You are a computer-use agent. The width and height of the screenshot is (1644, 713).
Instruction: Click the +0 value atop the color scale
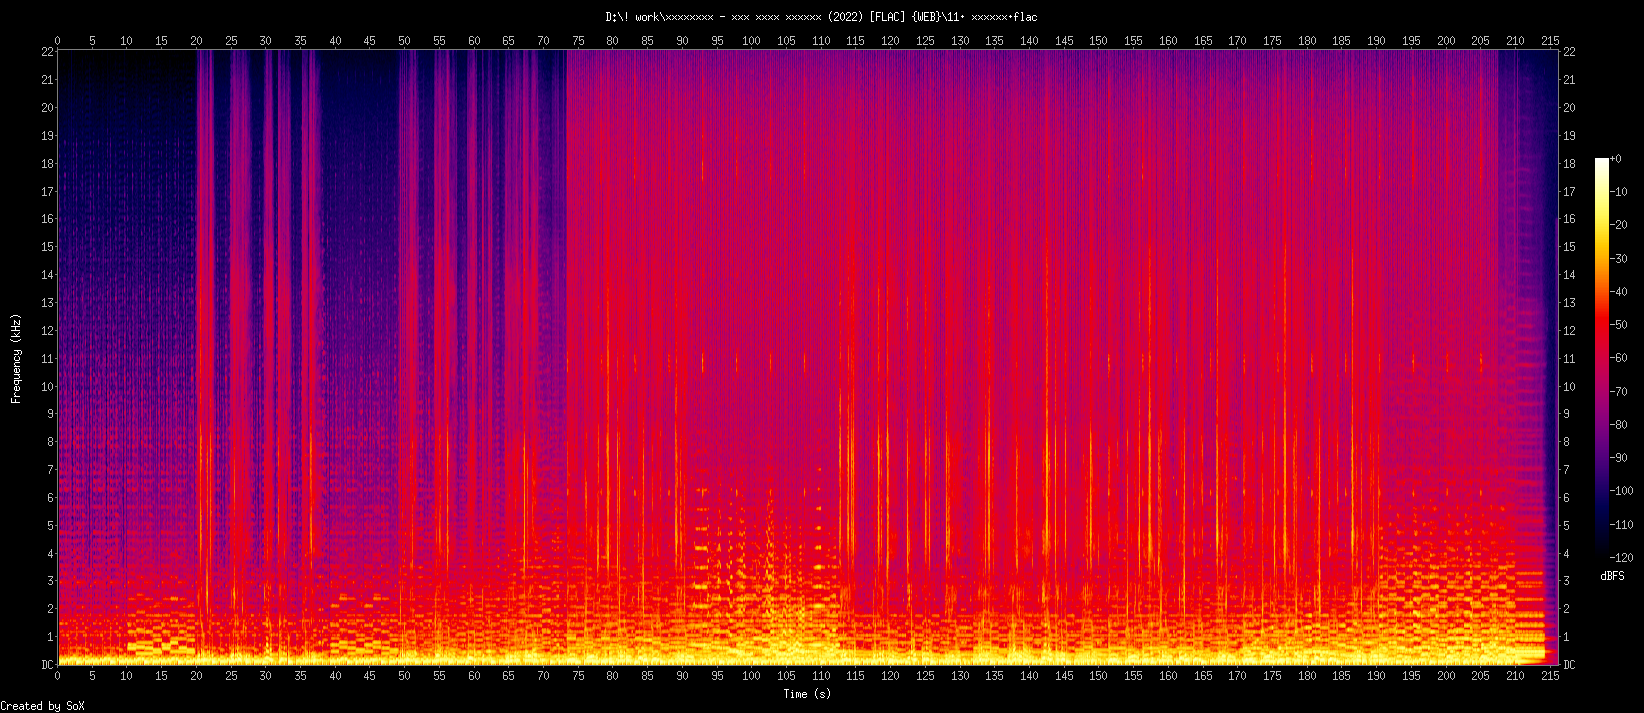[1616, 159]
